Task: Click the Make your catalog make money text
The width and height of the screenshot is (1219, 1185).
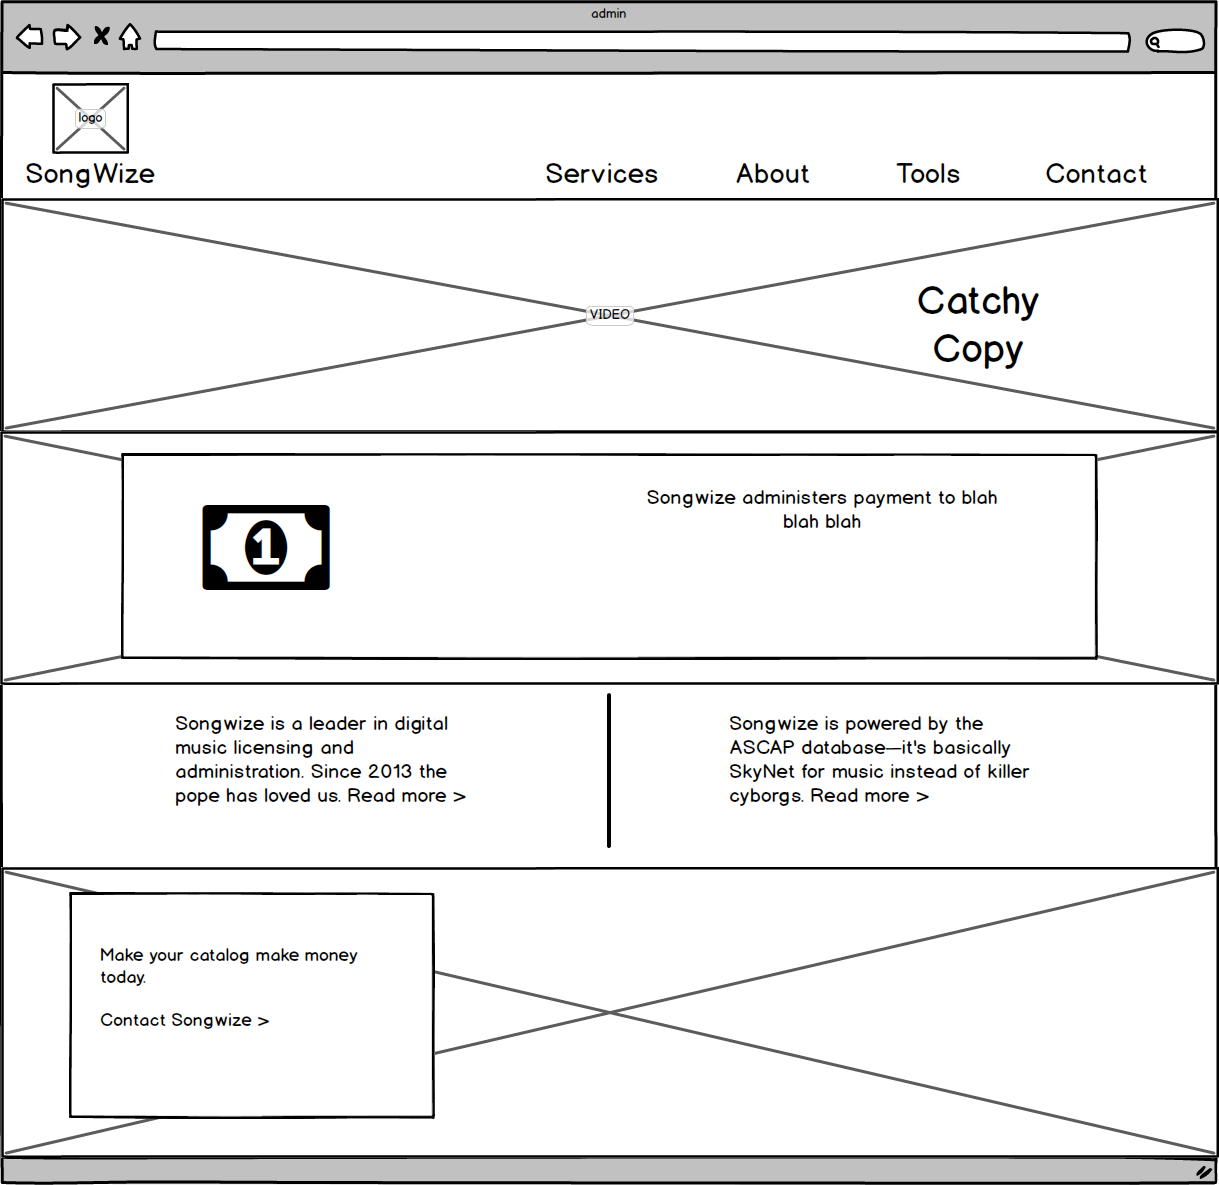Action: pyautogui.click(x=229, y=966)
